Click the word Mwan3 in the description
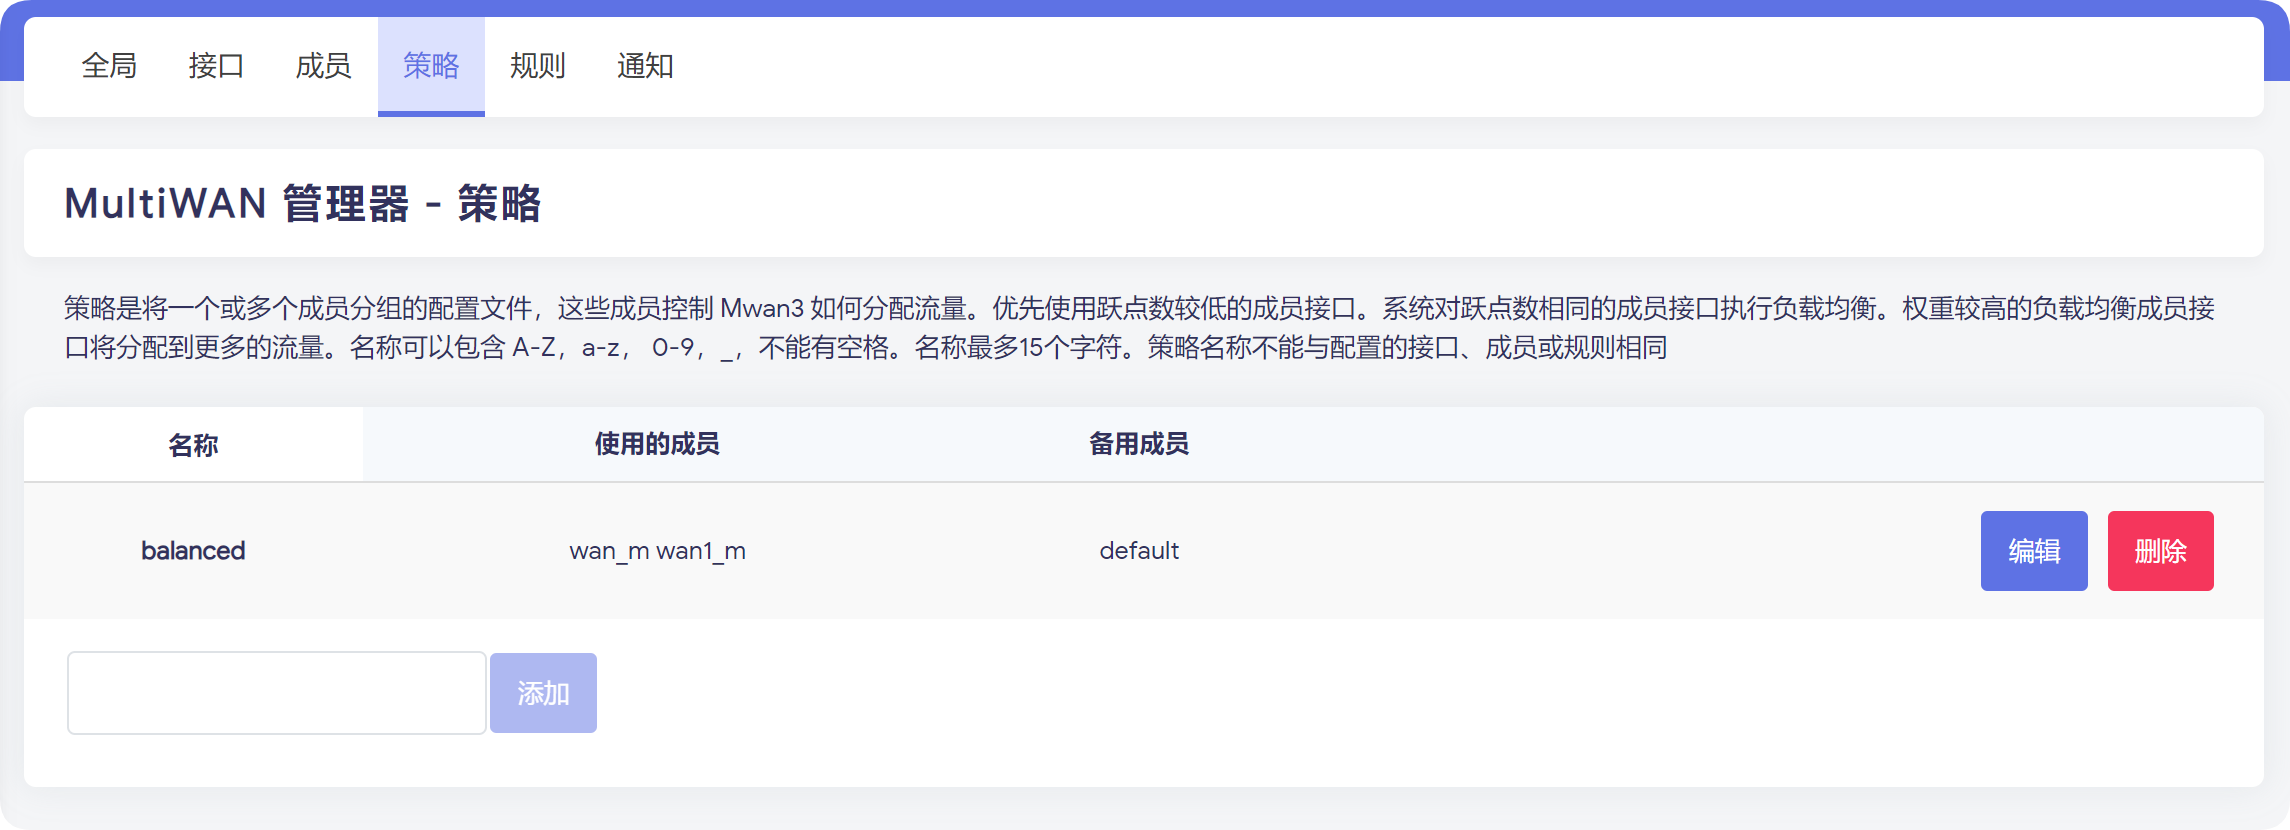 coord(761,308)
